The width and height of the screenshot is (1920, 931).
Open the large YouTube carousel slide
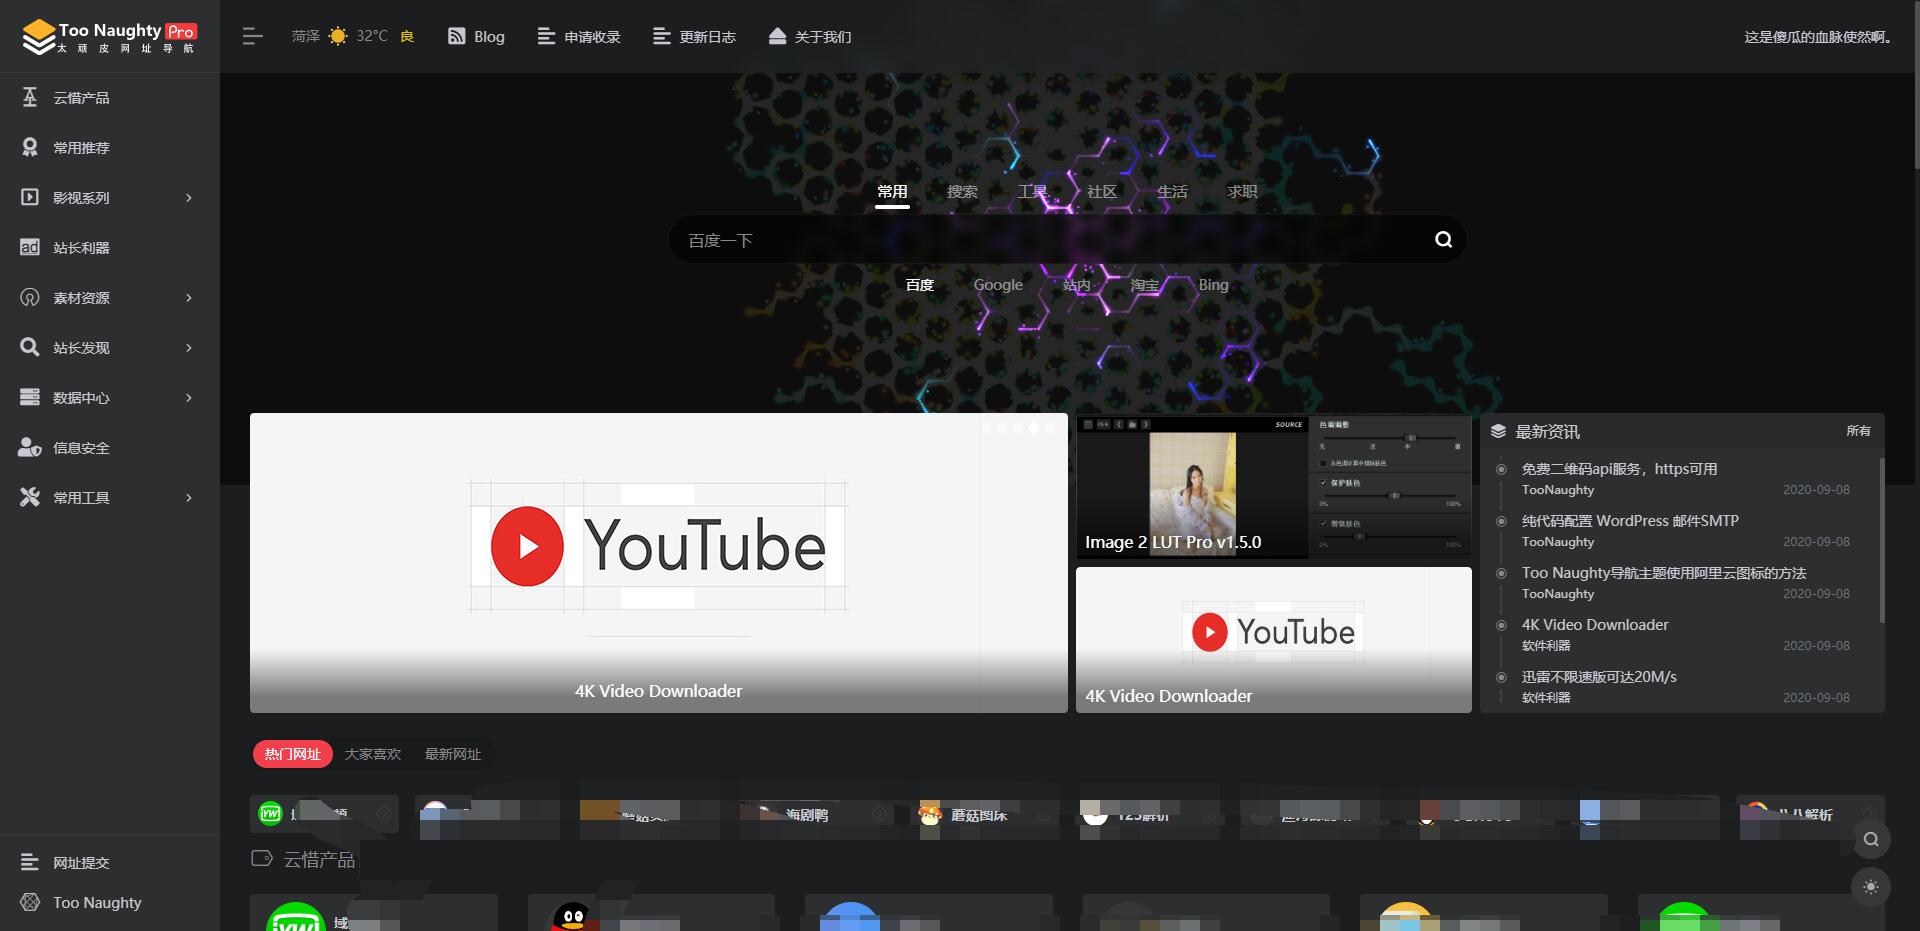(x=659, y=563)
